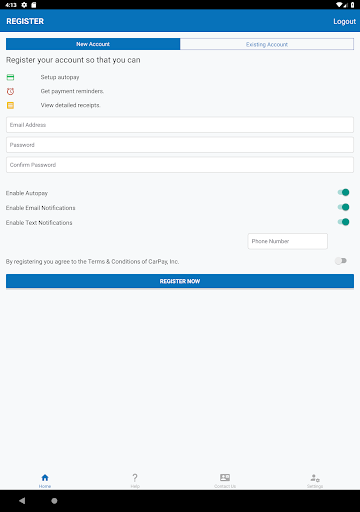Select the New Account tab
This screenshot has height=512, width=360.
[93, 44]
